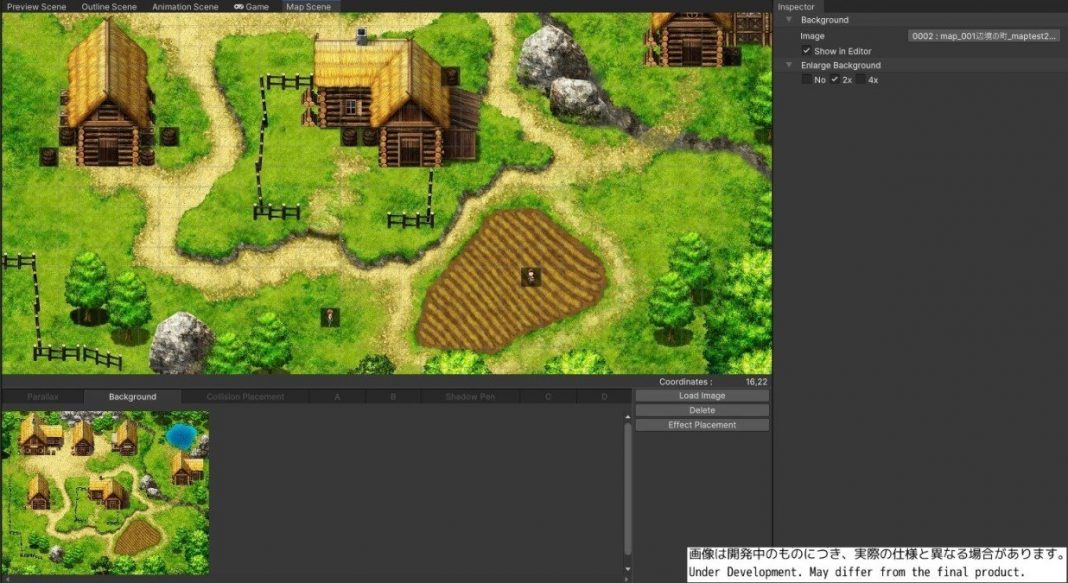
Task: Select the tile layer B tab
Action: coord(393,396)
